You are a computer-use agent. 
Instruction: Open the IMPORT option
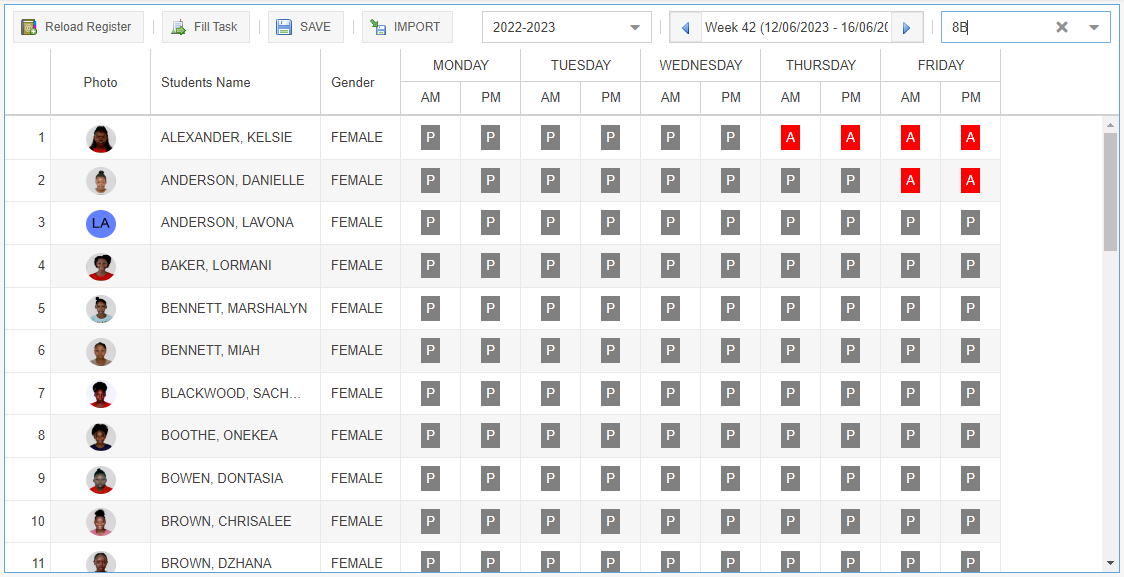click(406, 27)
